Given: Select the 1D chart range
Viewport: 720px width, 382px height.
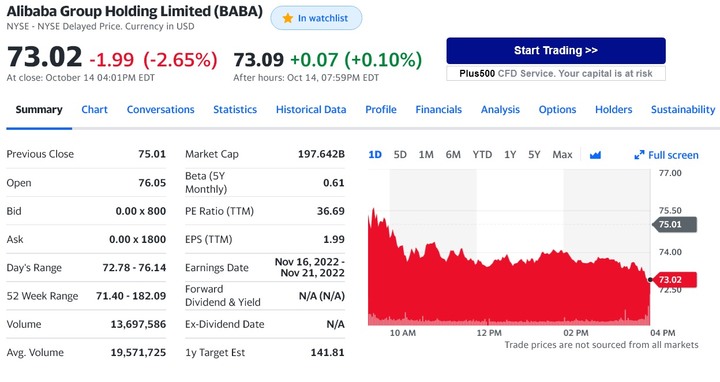Looking at the screenshot, I should (375, 155).
